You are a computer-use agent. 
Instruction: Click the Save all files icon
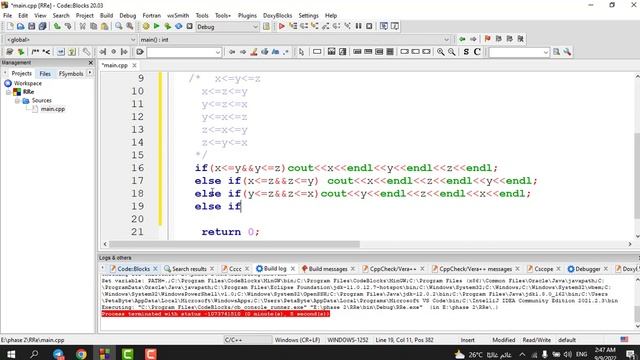click(42, 27)
